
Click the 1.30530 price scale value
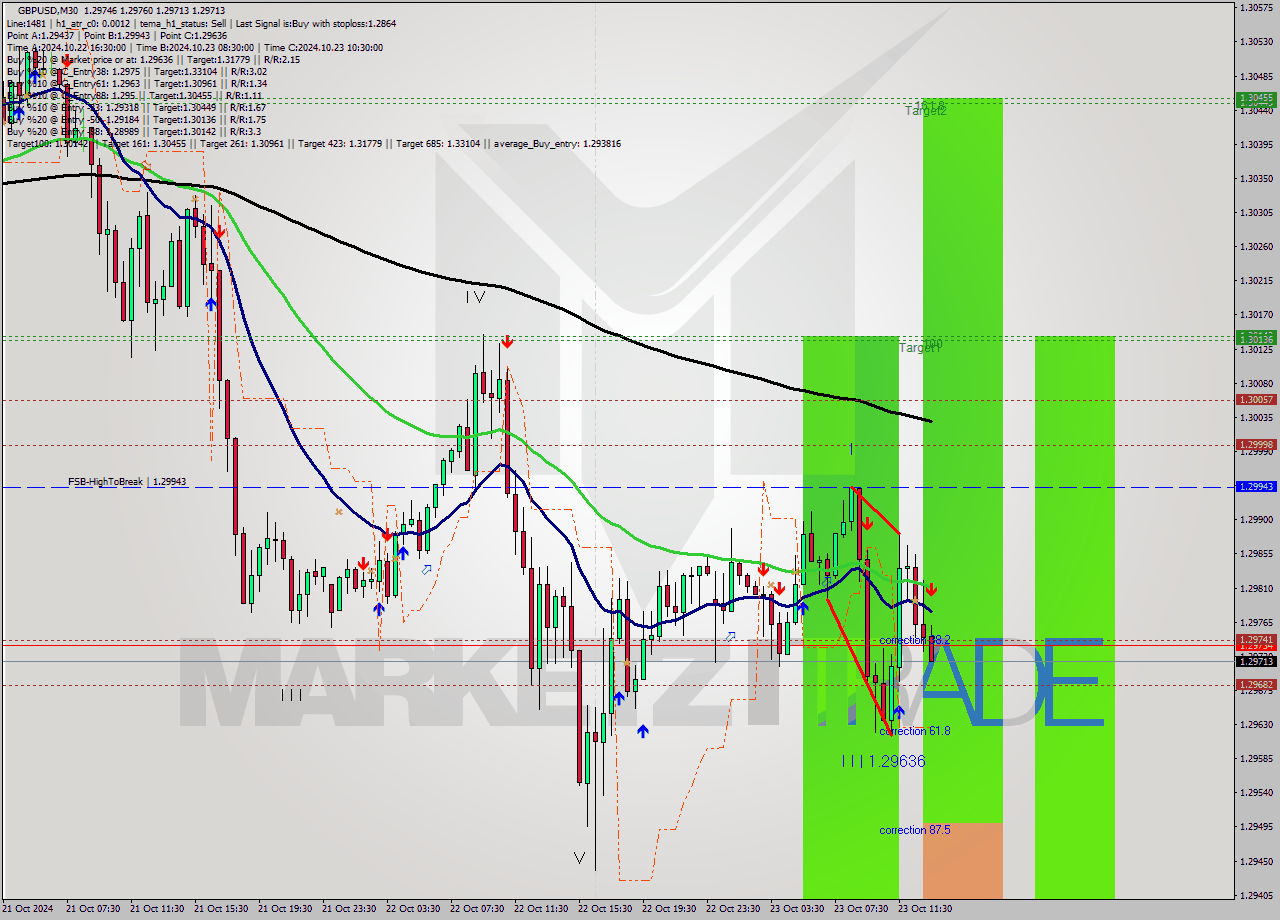pos(1256,42)
